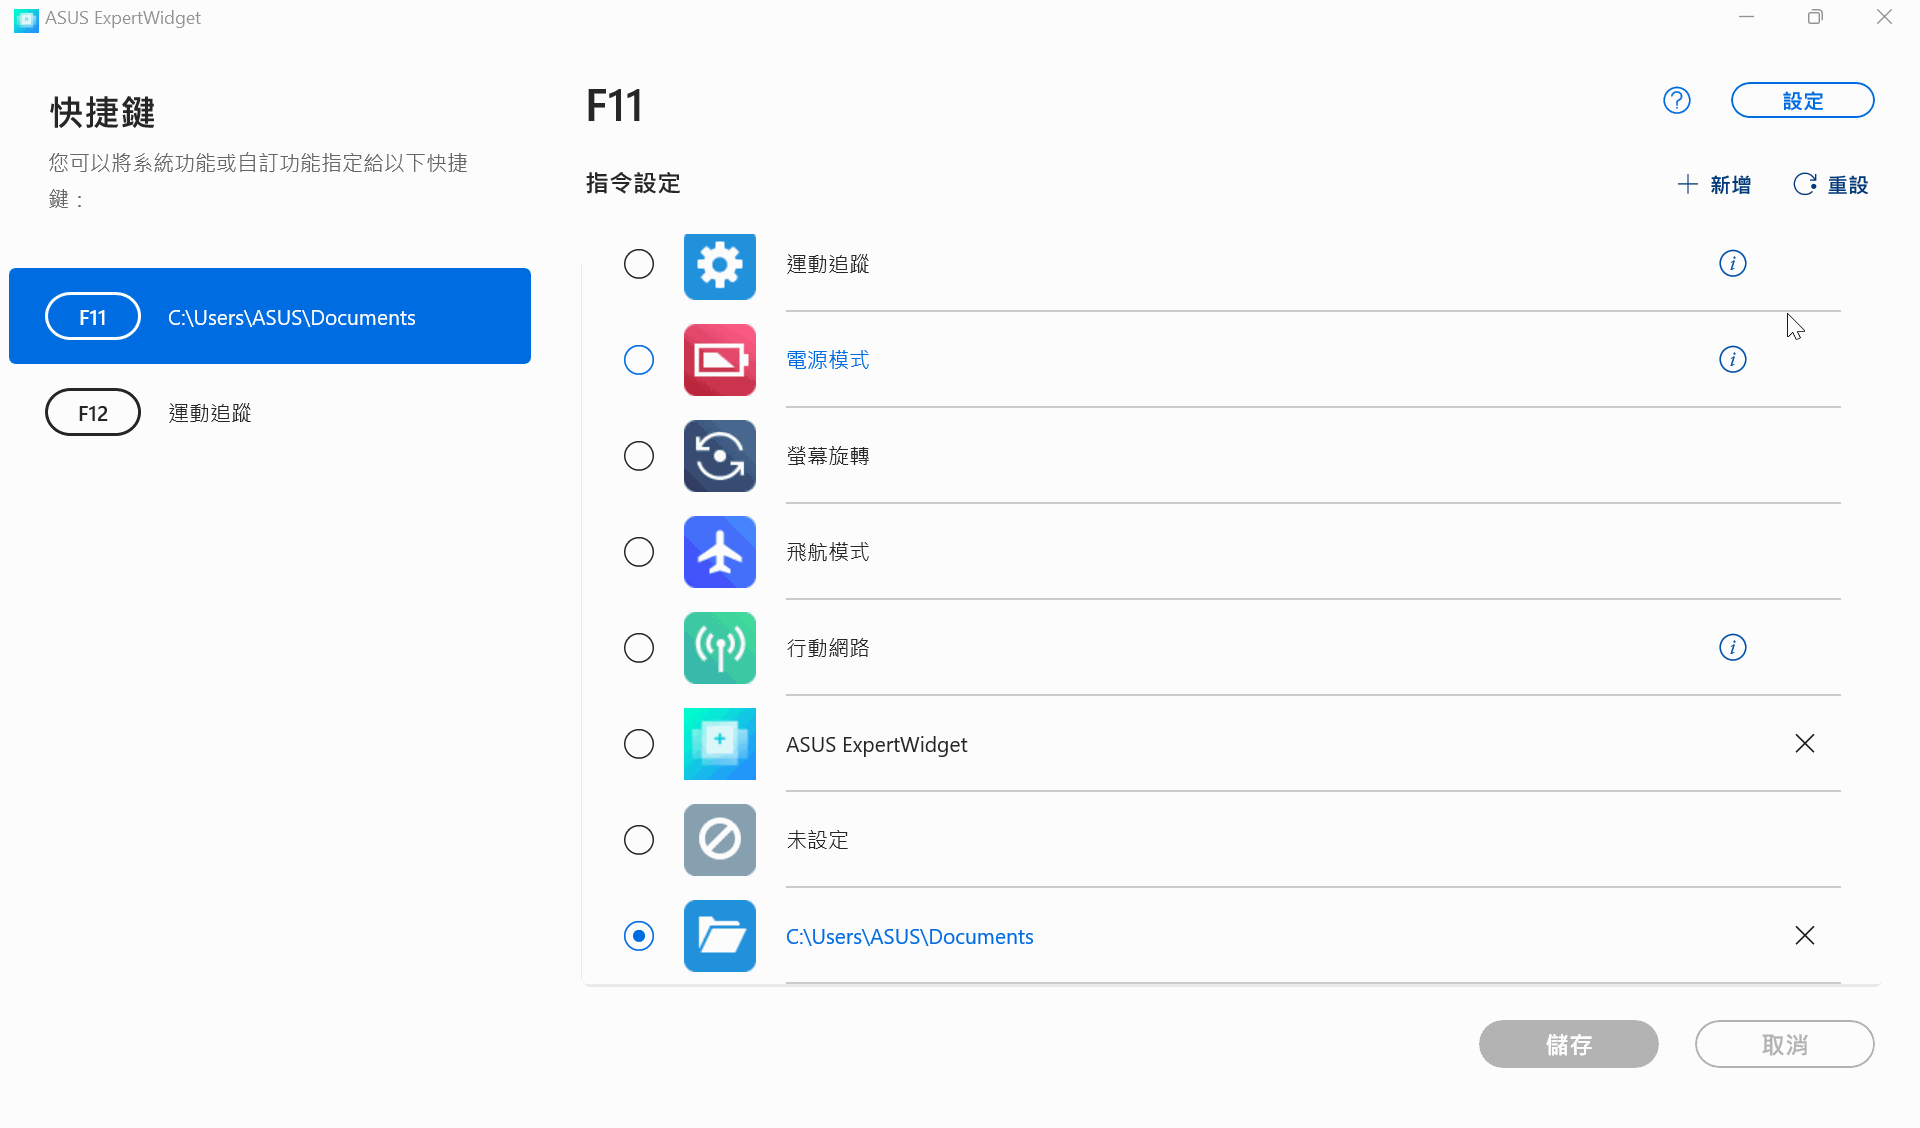1920x1128 pixels.
Task: Select the 螢幕旋轉 radio button
Action: 639,456
